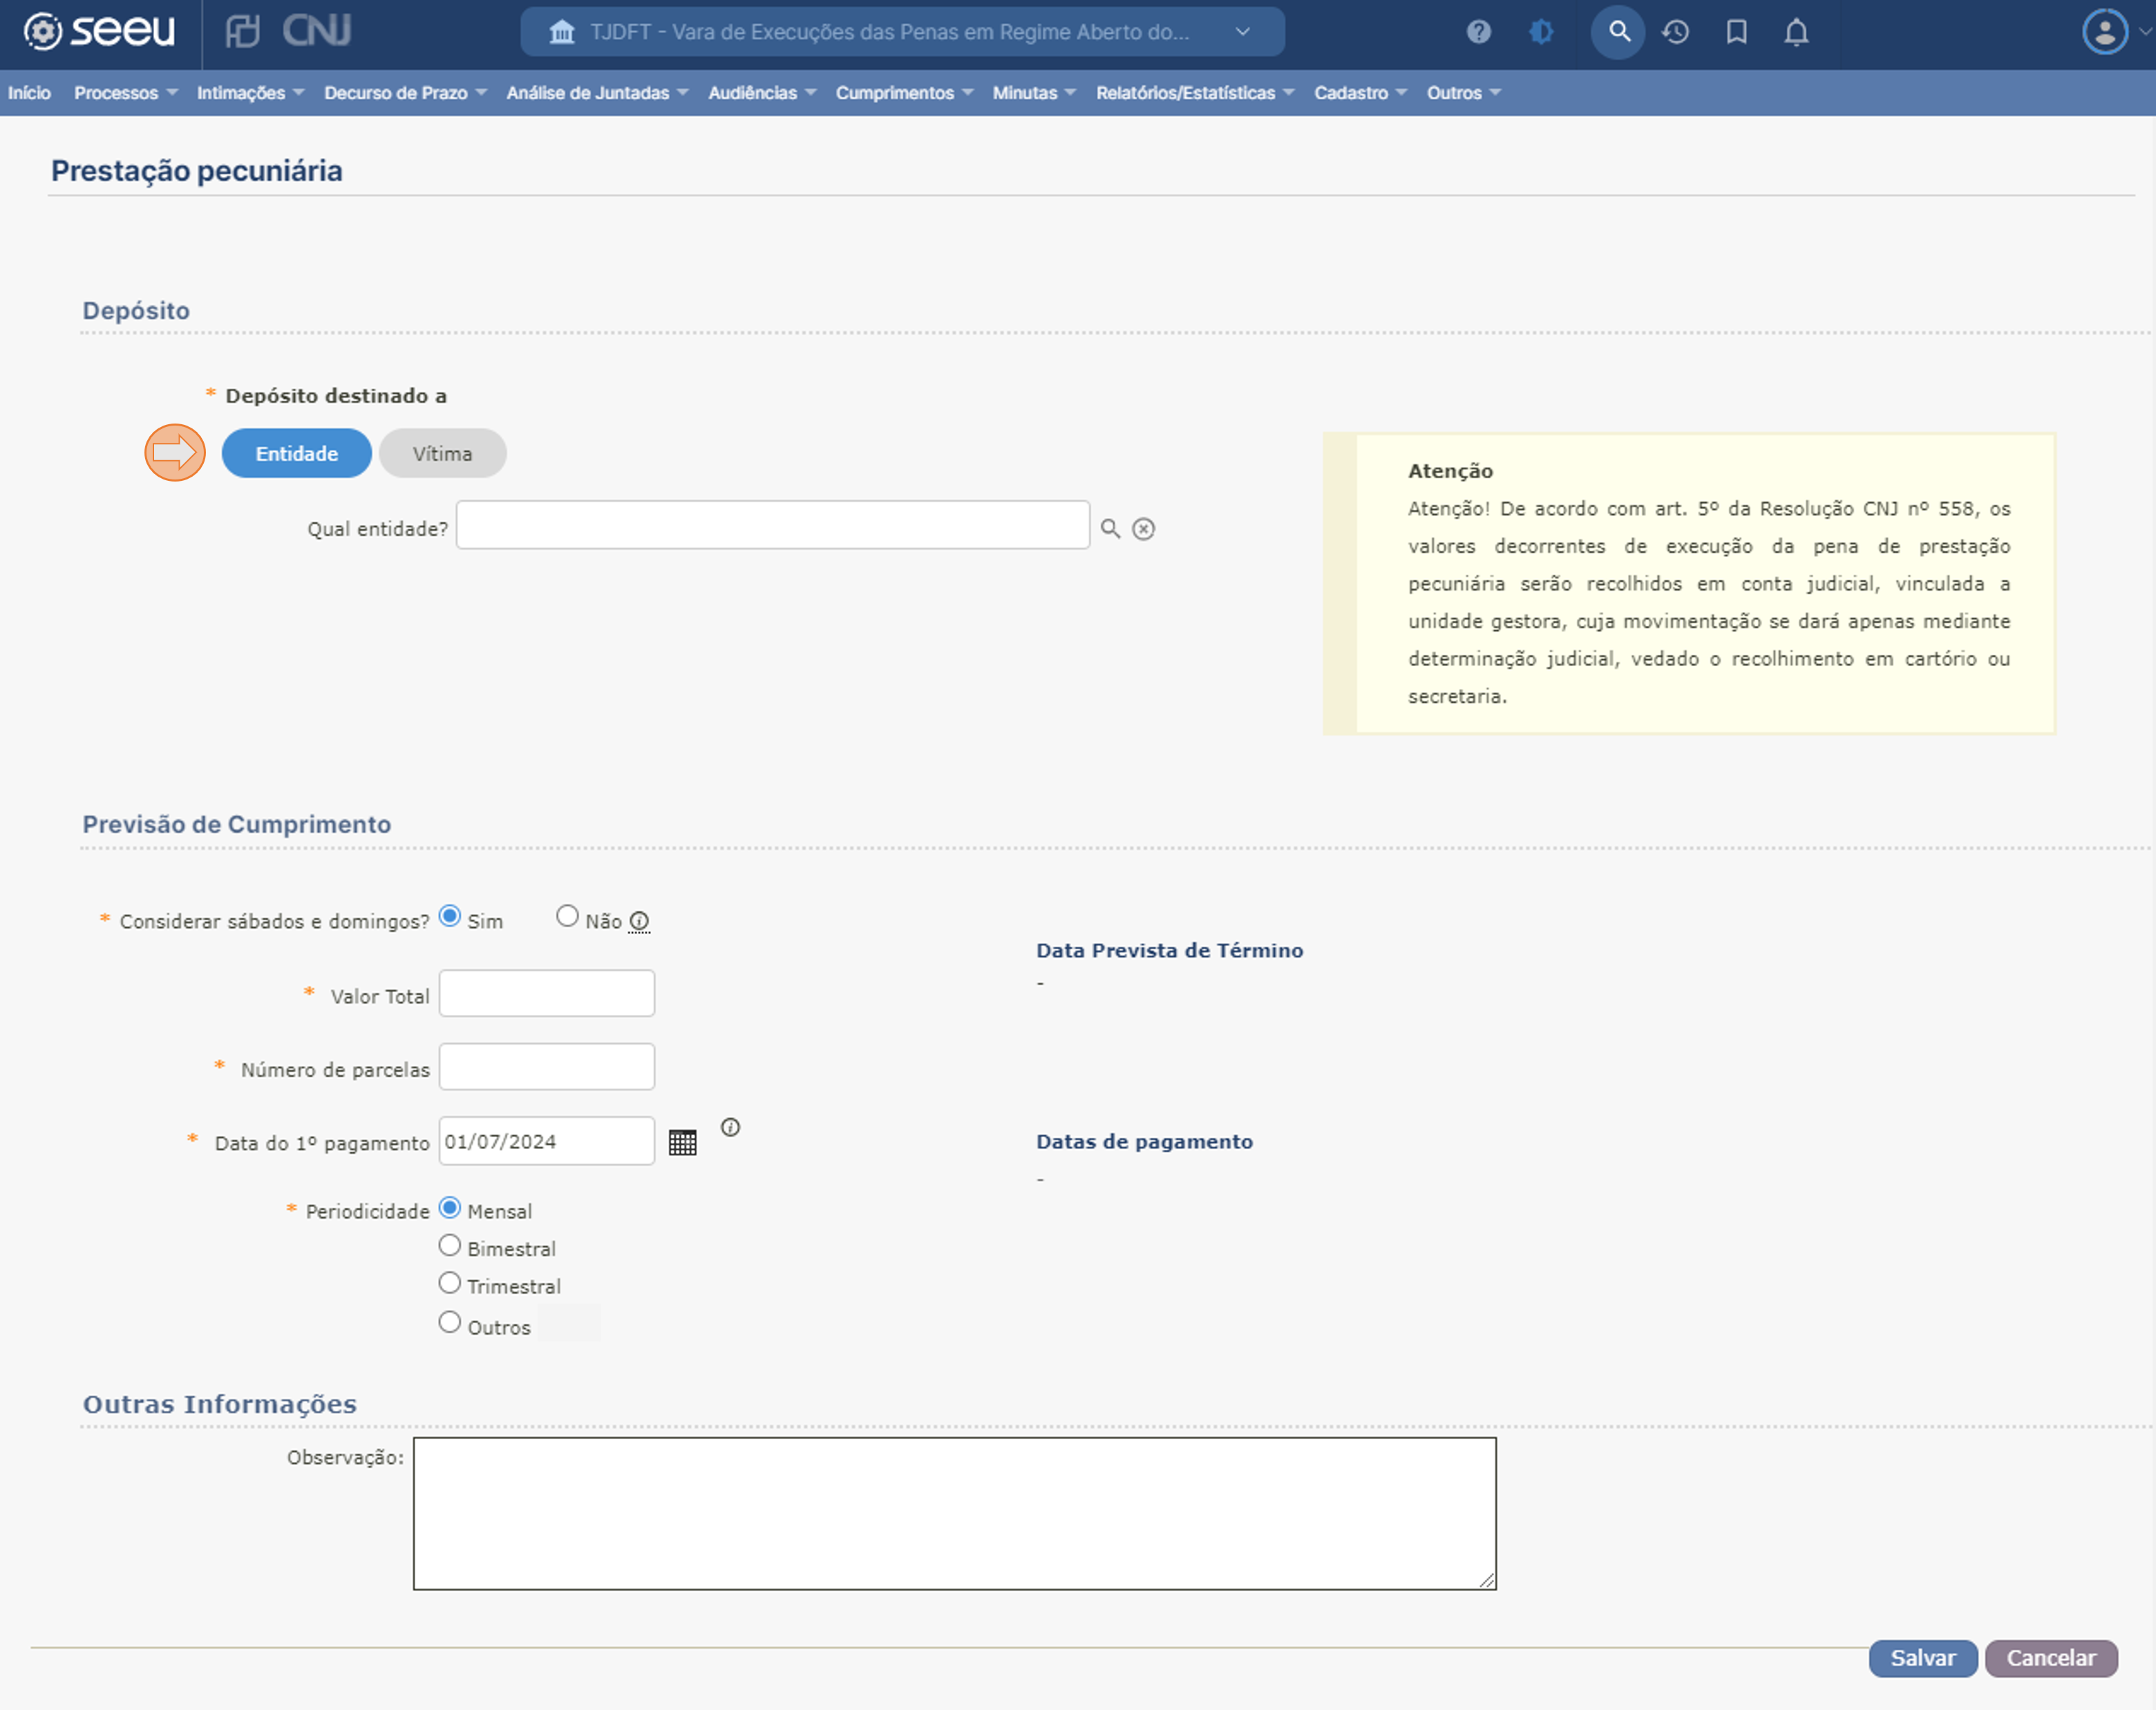The image size is (2156, 1710).
Task: Focus the Qual entidade field
Action: 772,525
